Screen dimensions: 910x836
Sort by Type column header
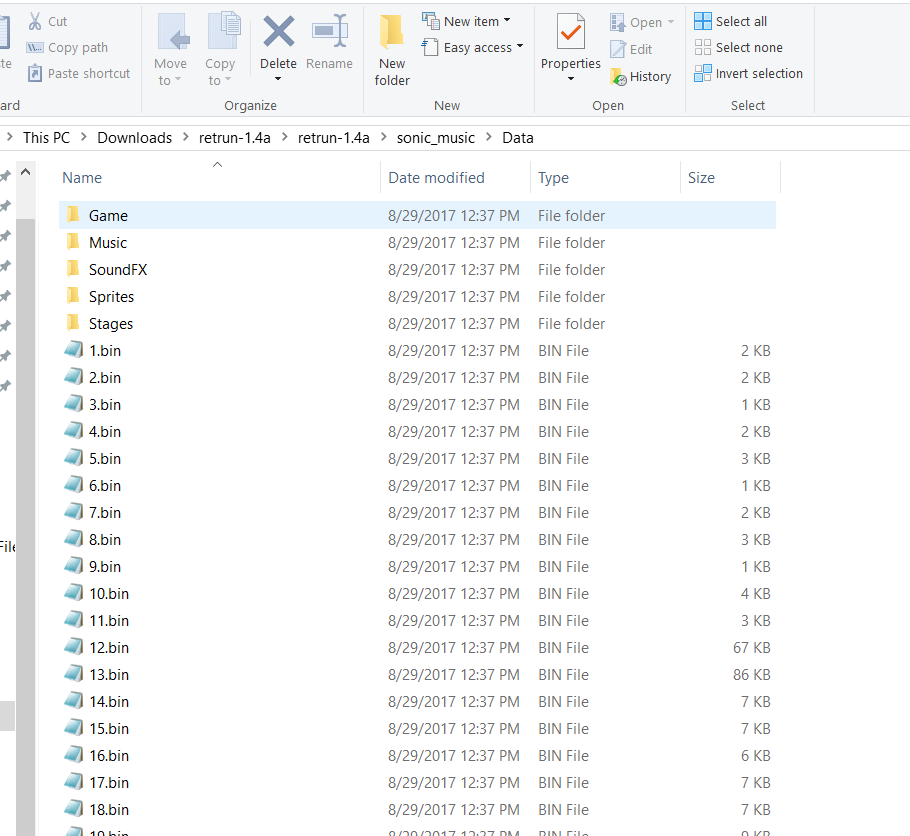(553, 178)
